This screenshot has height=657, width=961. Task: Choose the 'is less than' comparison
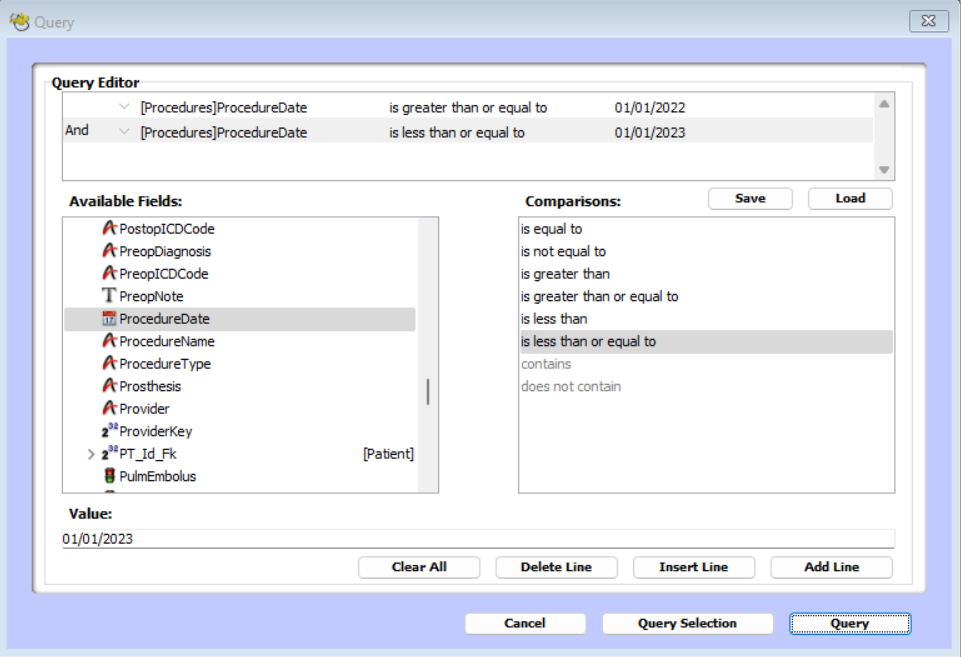click(706, 319)
